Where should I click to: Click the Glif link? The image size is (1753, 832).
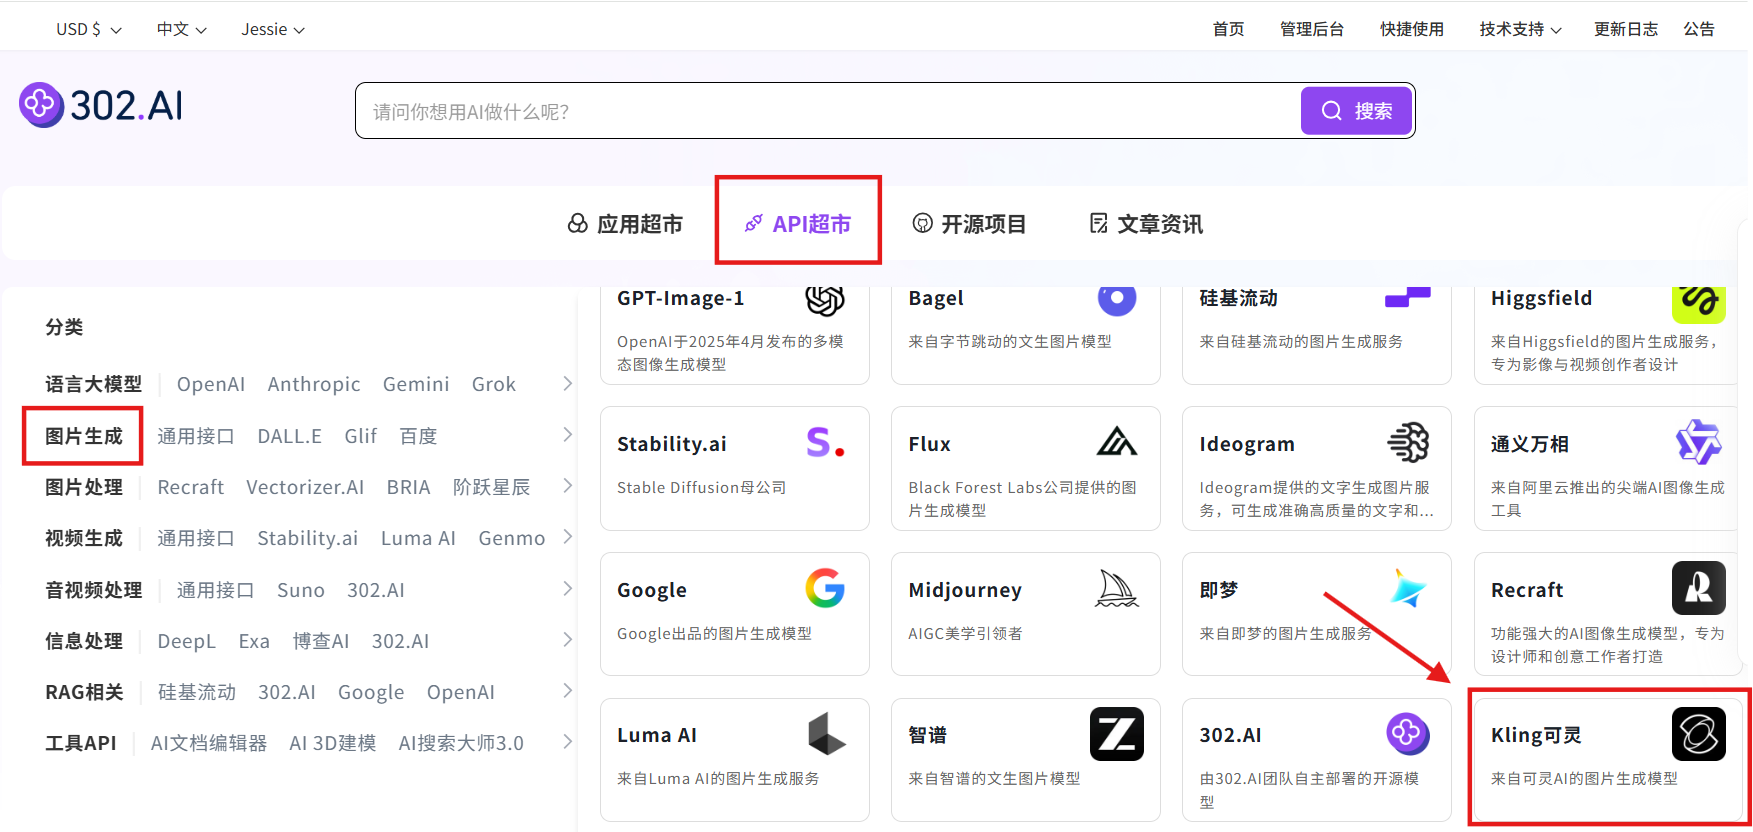361,436
